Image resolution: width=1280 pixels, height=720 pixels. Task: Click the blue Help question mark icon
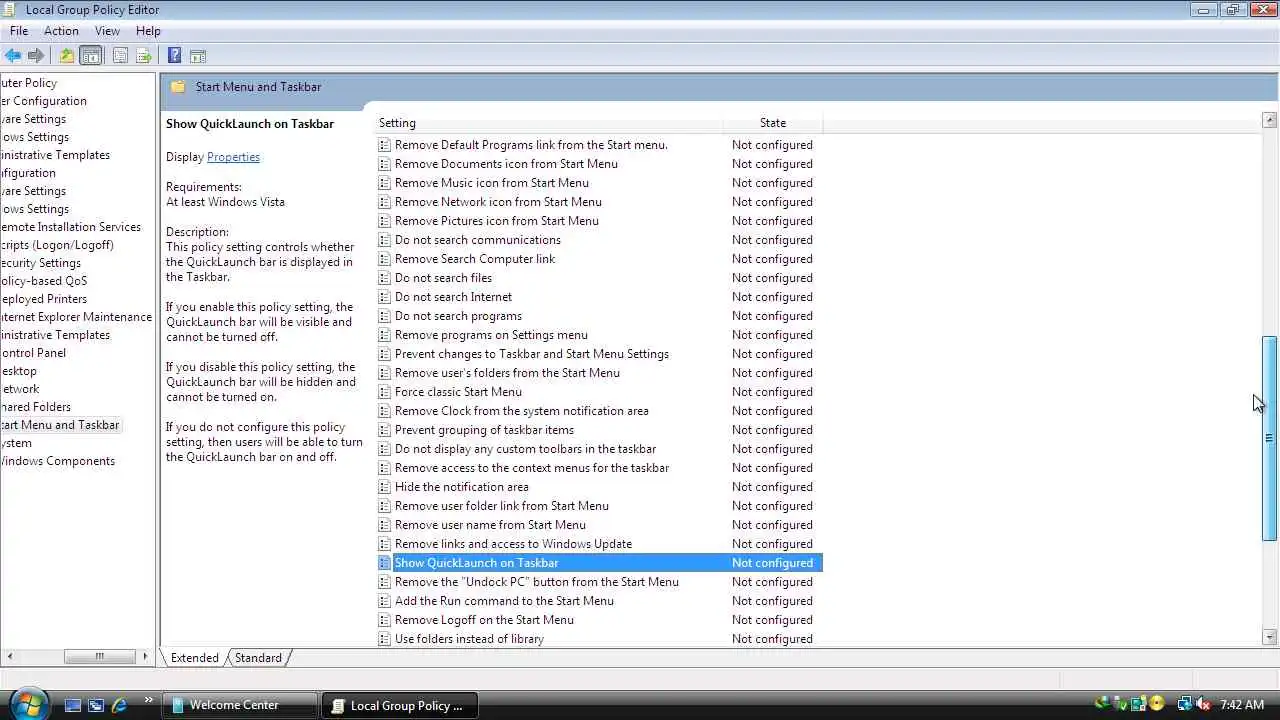click(x=174, y=56)
